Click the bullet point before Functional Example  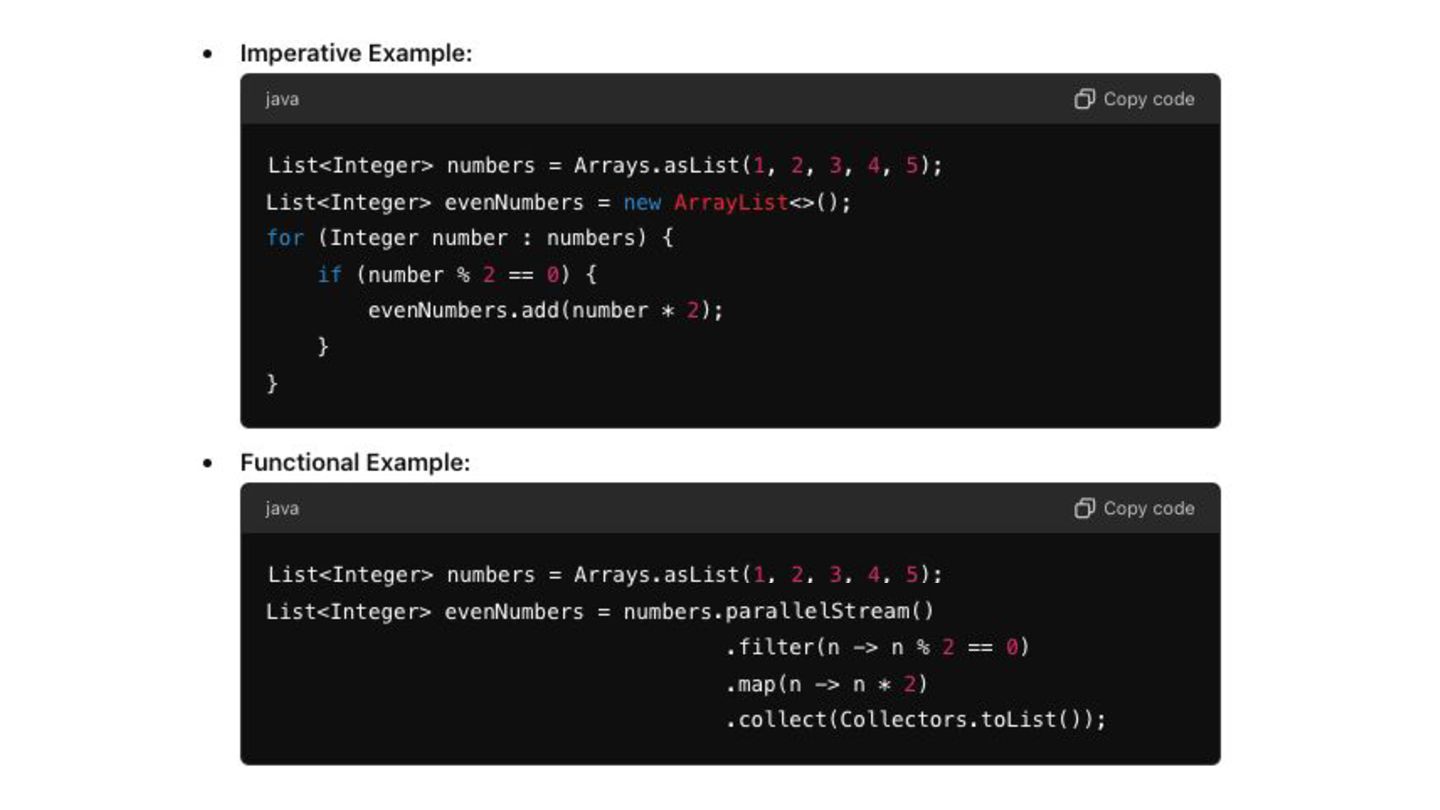click(208, 464)
